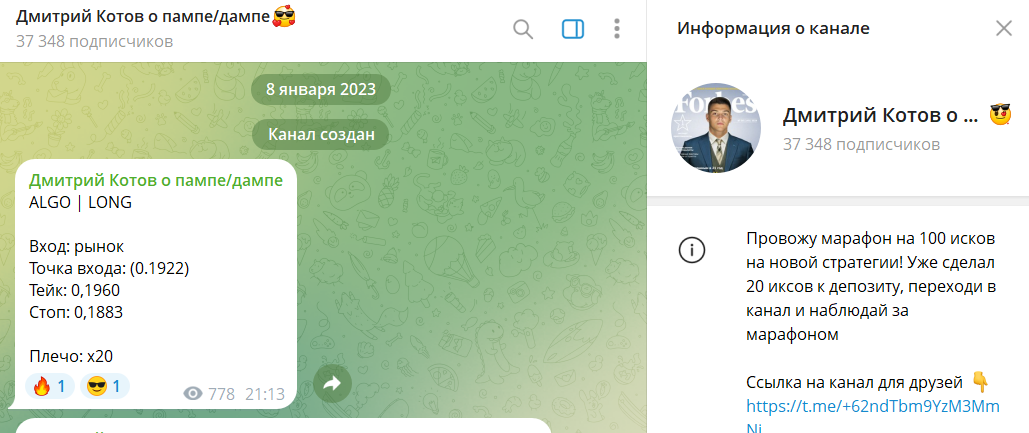The image size is (1029, 433).
Task: Forward the ALGO LONG message via share arrow
Action: tap(332, 384)
